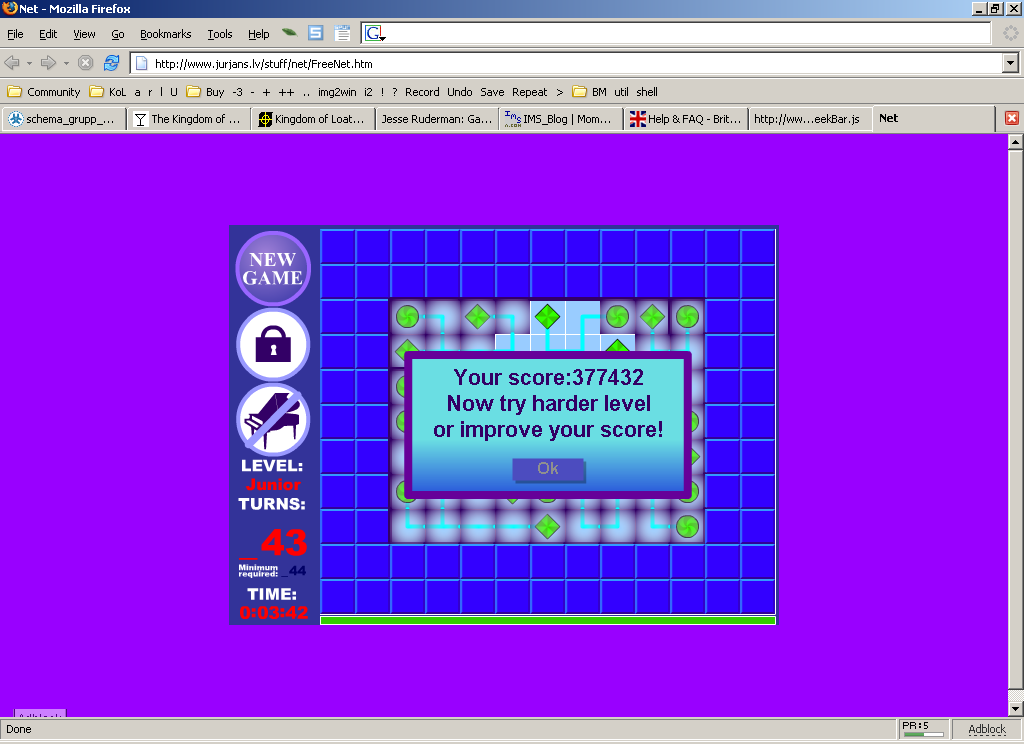Image resolution: width=1024 pixels, height=744 pixels.
Task: Click the Back navigation arrow
Action: [x=12, y=63]
